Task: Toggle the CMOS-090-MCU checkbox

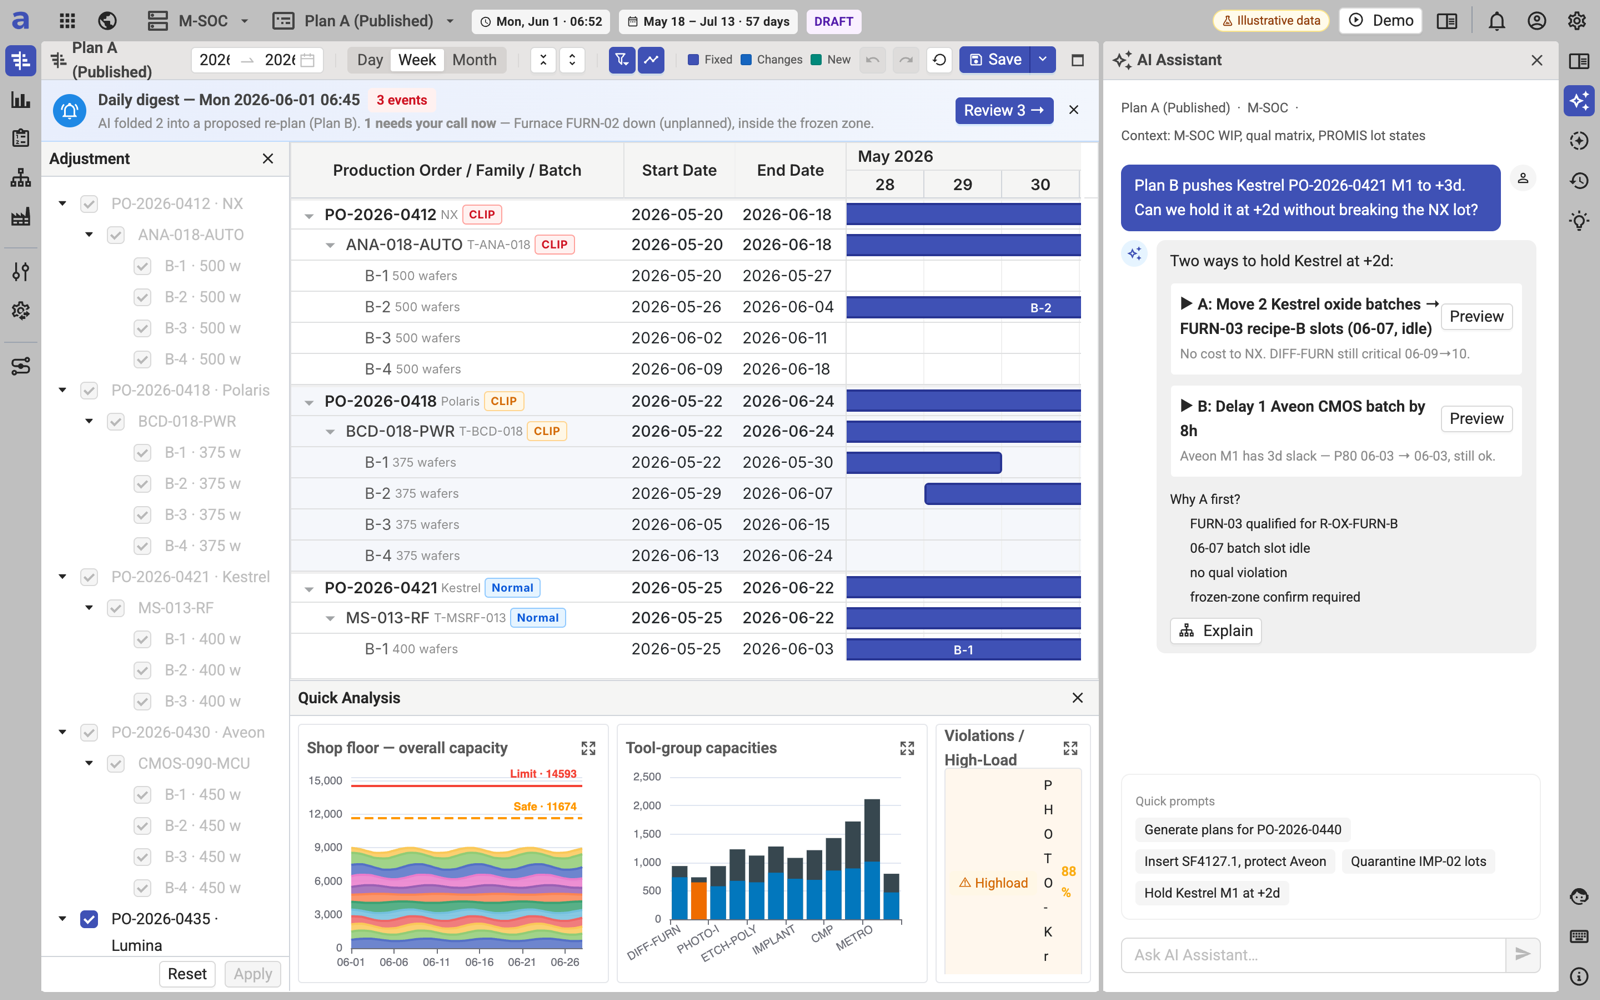Action: click(116, 764)
